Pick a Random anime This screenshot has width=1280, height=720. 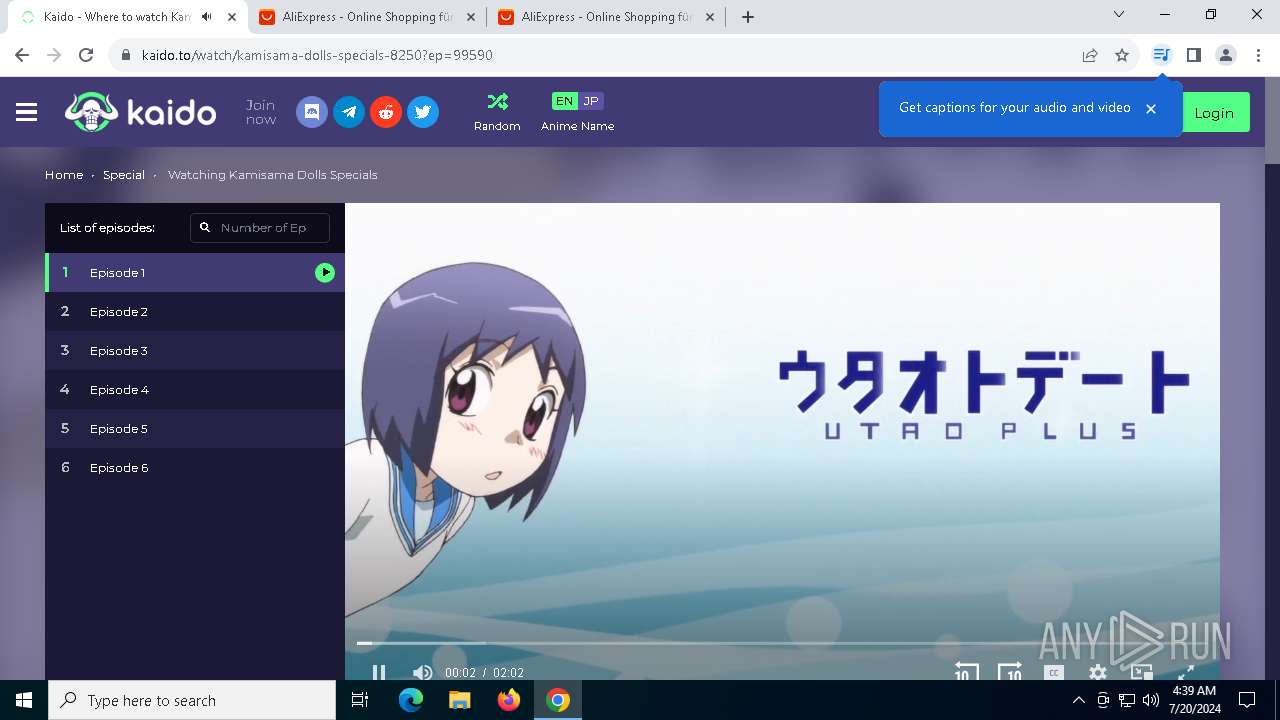[x=497, y=112]
